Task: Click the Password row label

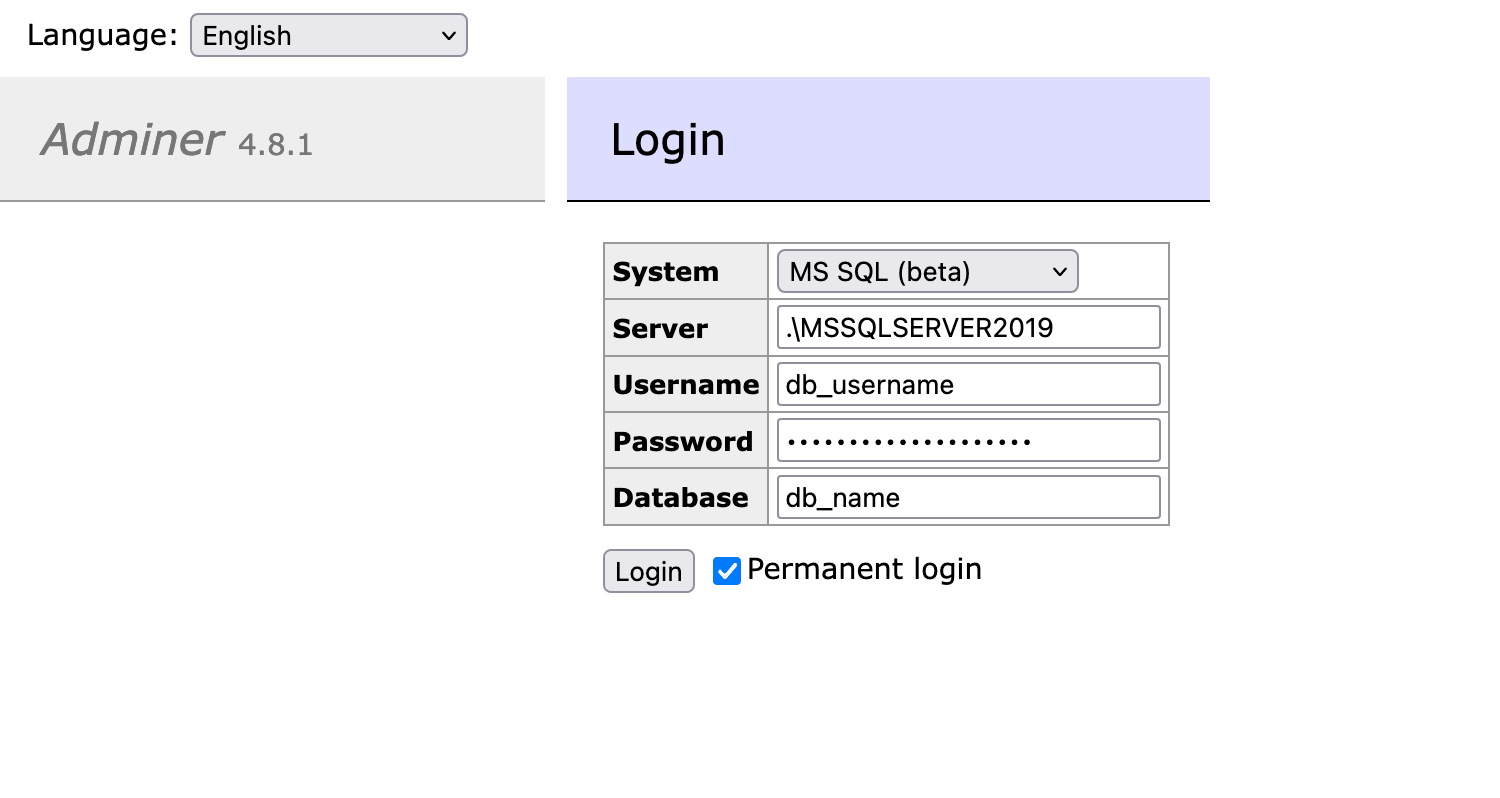Action: point(683,441)
